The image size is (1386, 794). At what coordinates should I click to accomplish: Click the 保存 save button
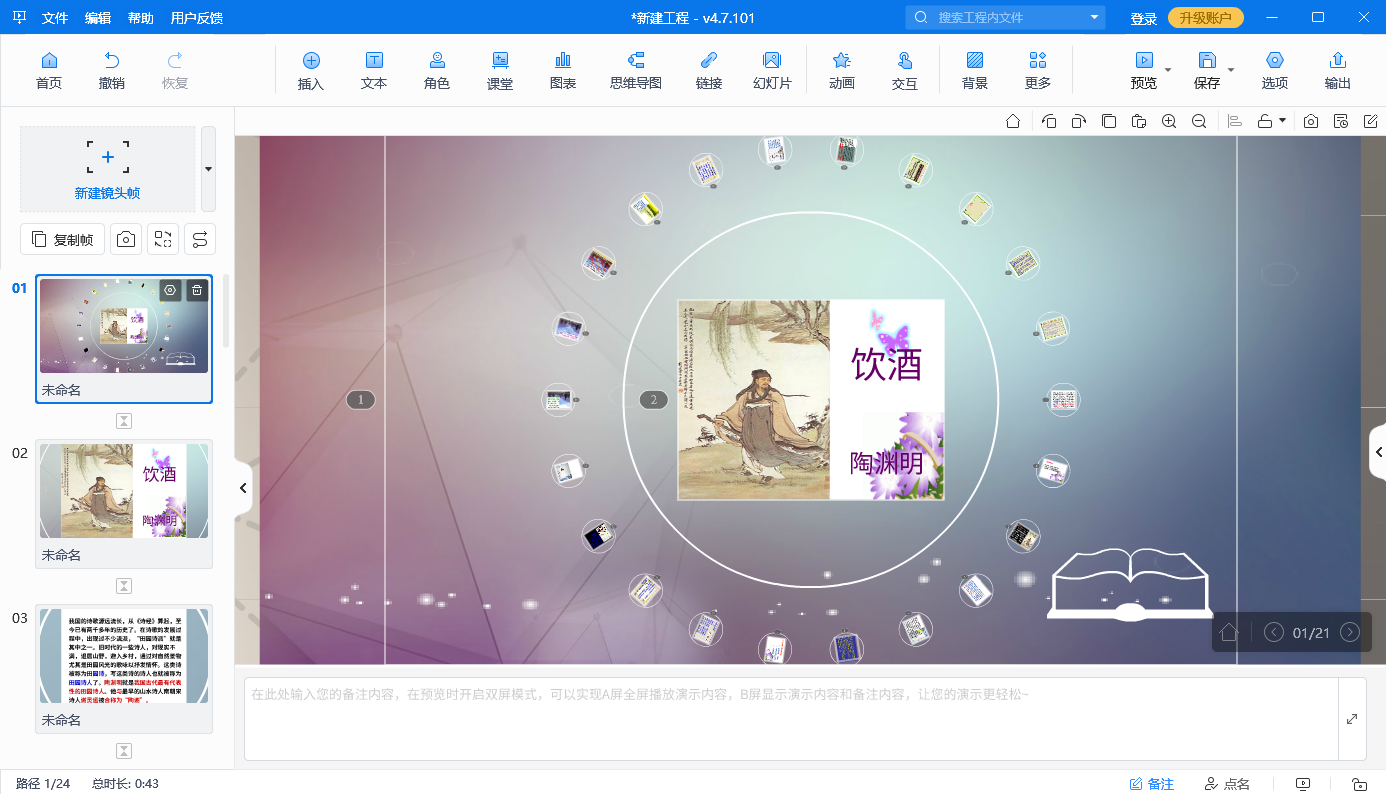pos(1207,71)
